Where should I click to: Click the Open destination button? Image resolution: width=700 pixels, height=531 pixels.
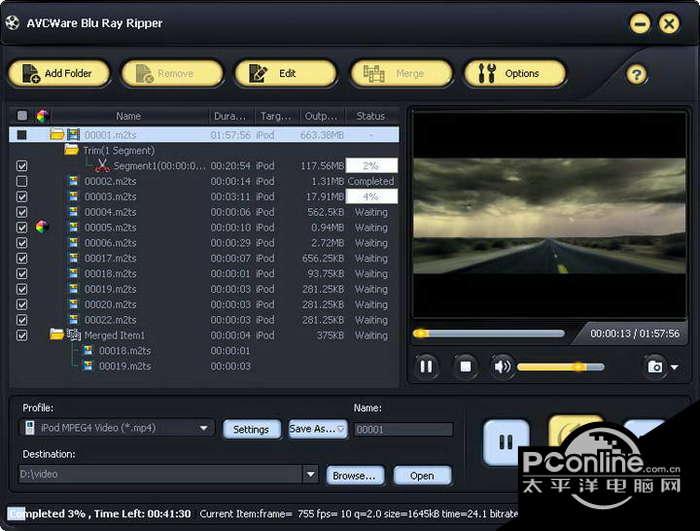(x=422, y=476)
